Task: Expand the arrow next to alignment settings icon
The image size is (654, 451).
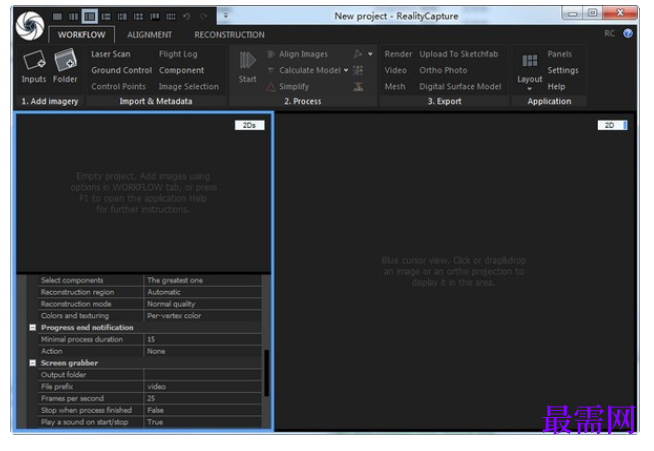Action: click(370, 54)
